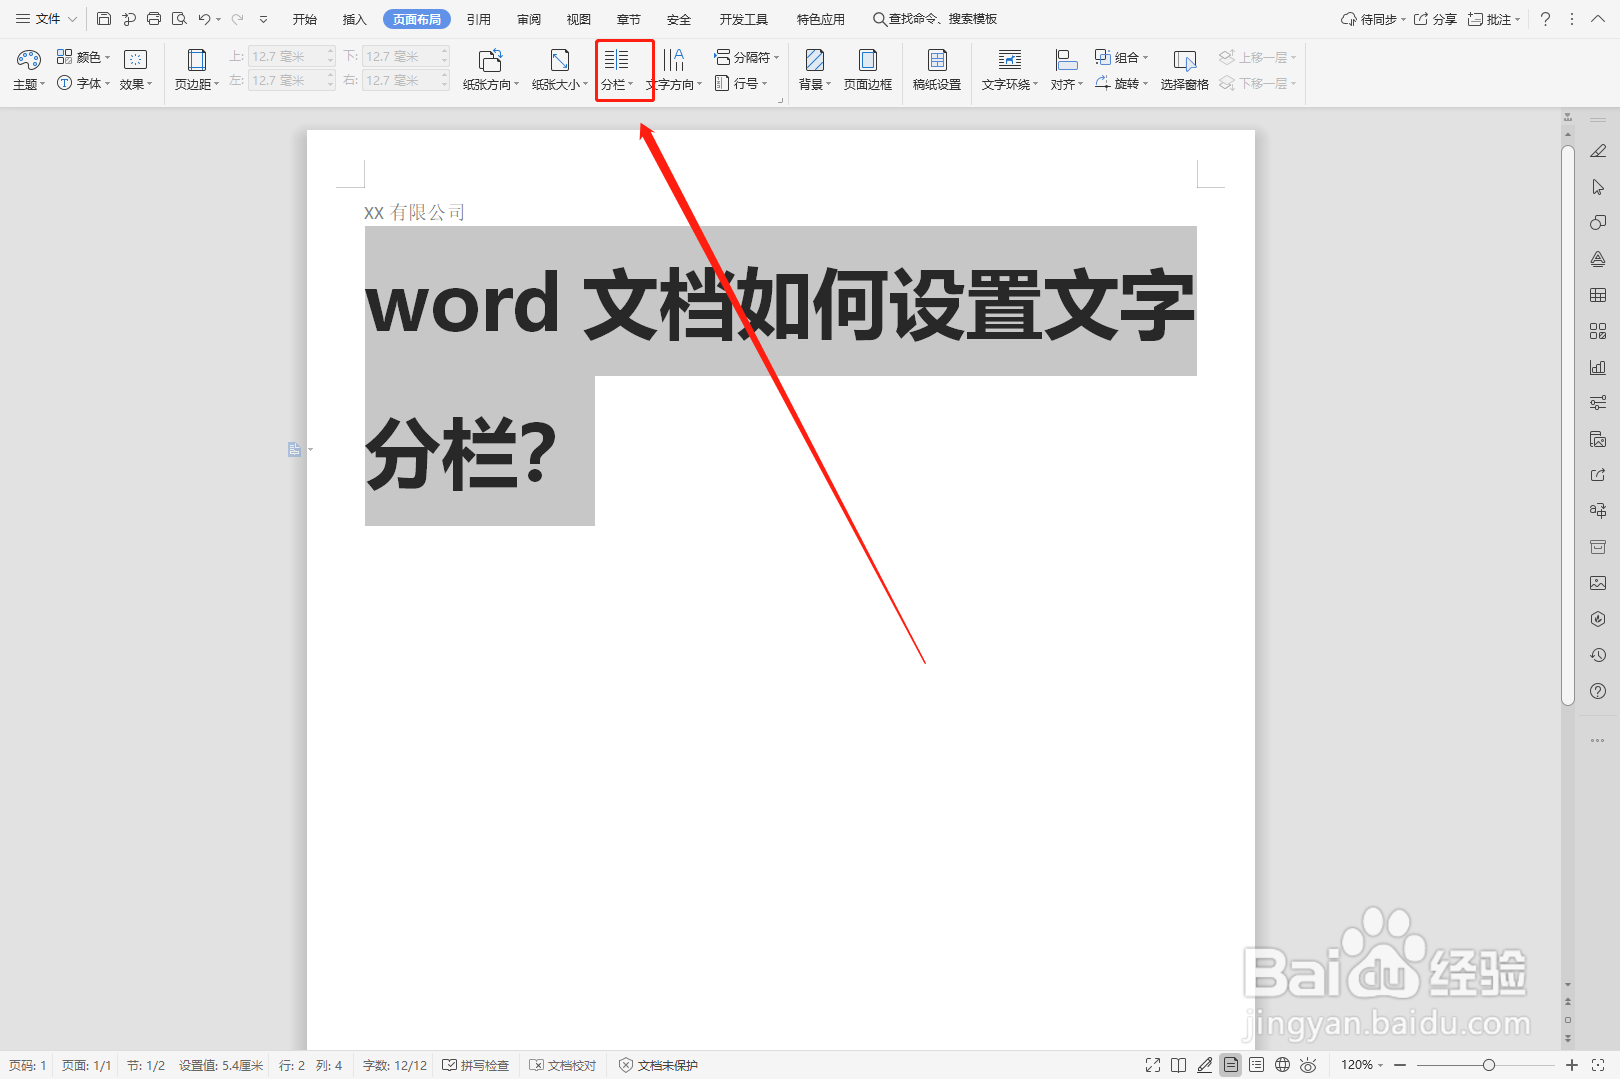1620x1079 pixels.
Task: Toggle 拼写检查 spell check in status bar
Action: tap(476, 1065)
